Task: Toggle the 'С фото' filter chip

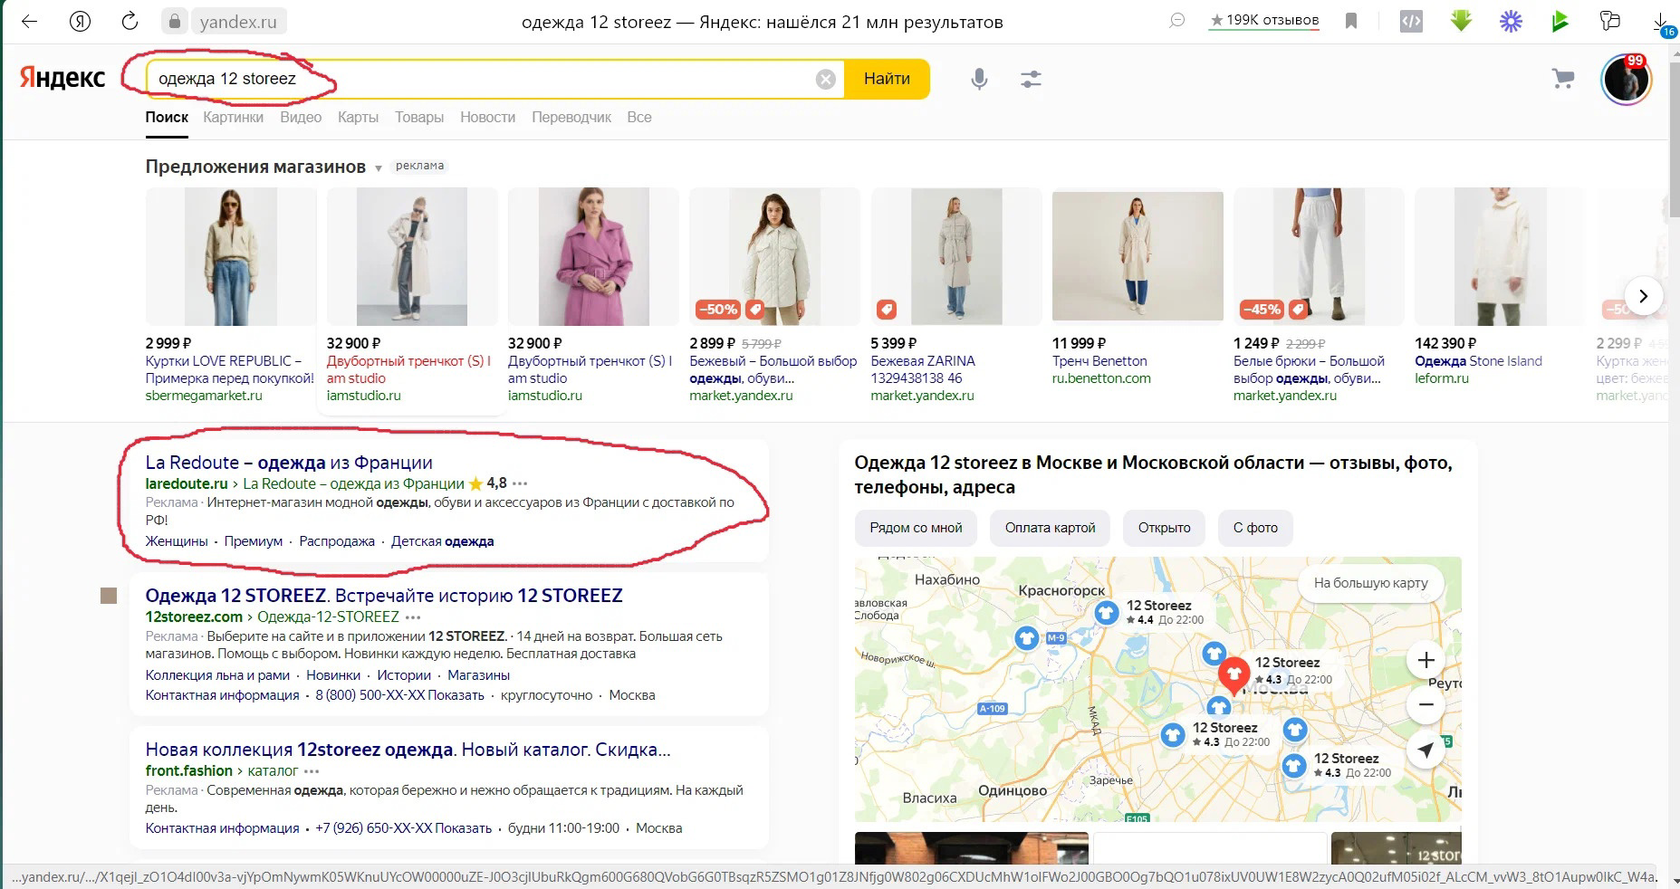Action: pos(1255,528)
